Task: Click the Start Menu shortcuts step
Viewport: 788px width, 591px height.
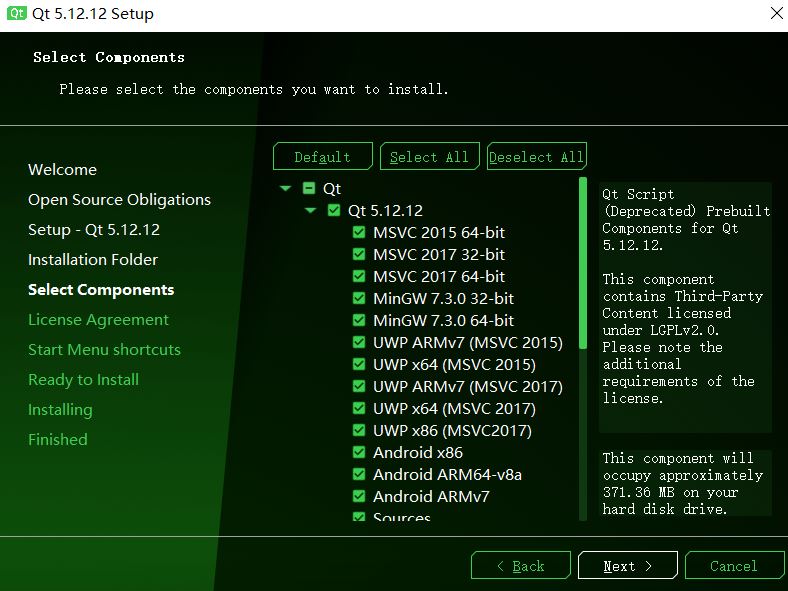Action: 105,349
